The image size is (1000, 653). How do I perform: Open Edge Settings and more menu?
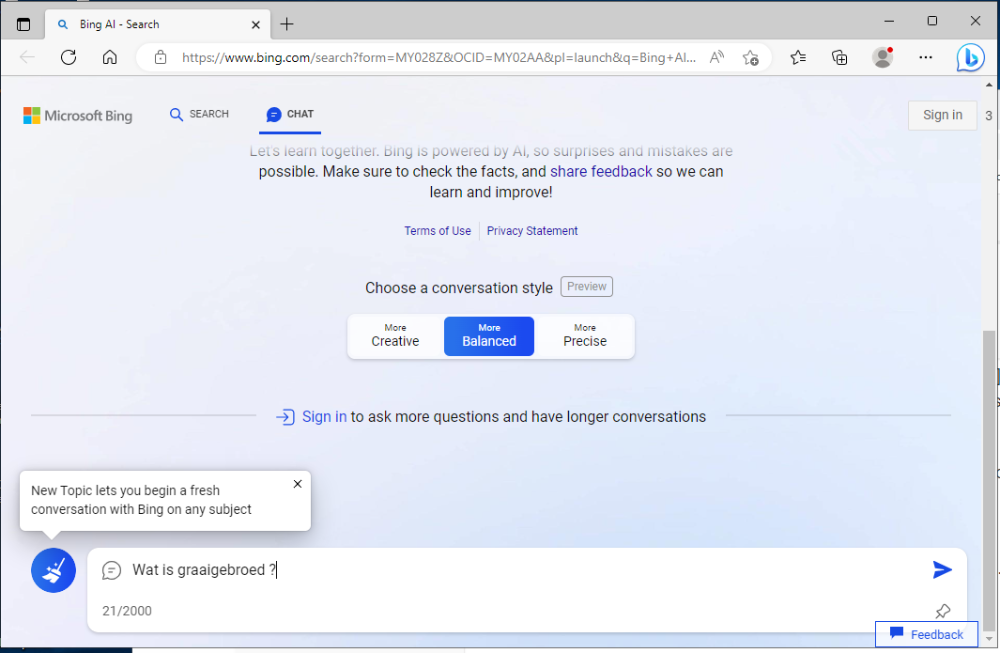coord(926,58)
